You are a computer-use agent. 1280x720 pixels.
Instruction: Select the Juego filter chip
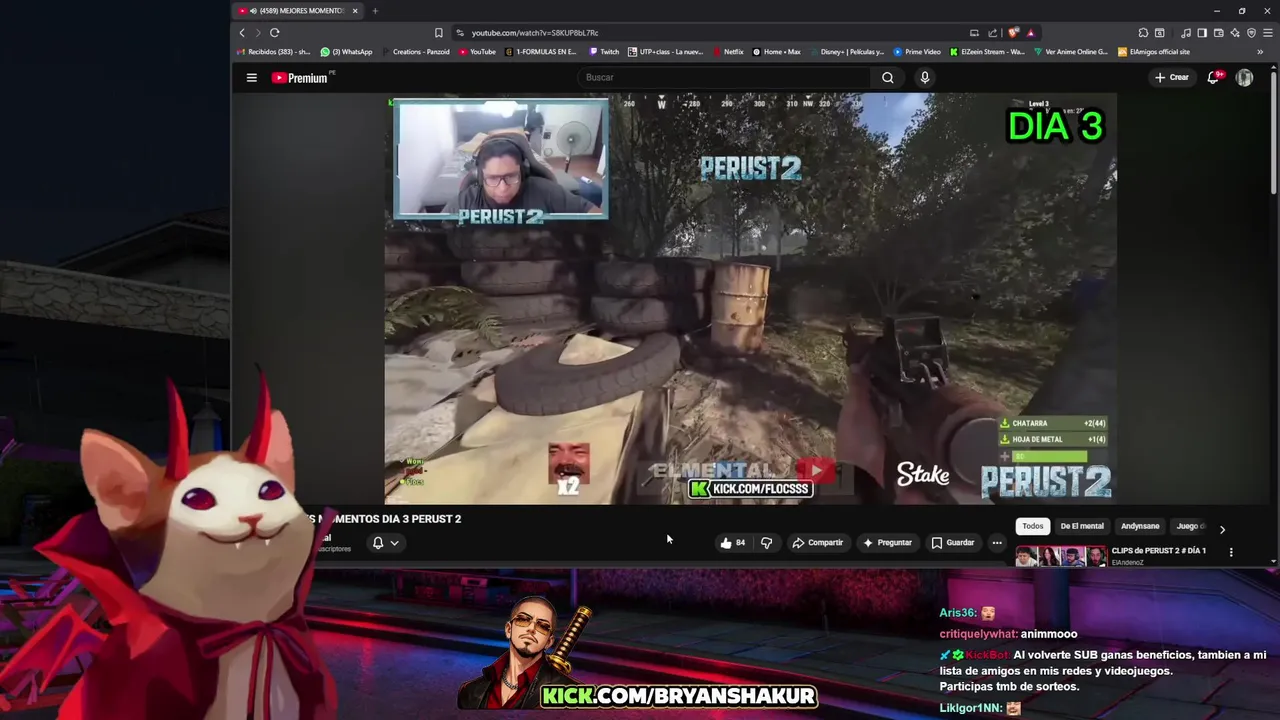point(1189,526)
